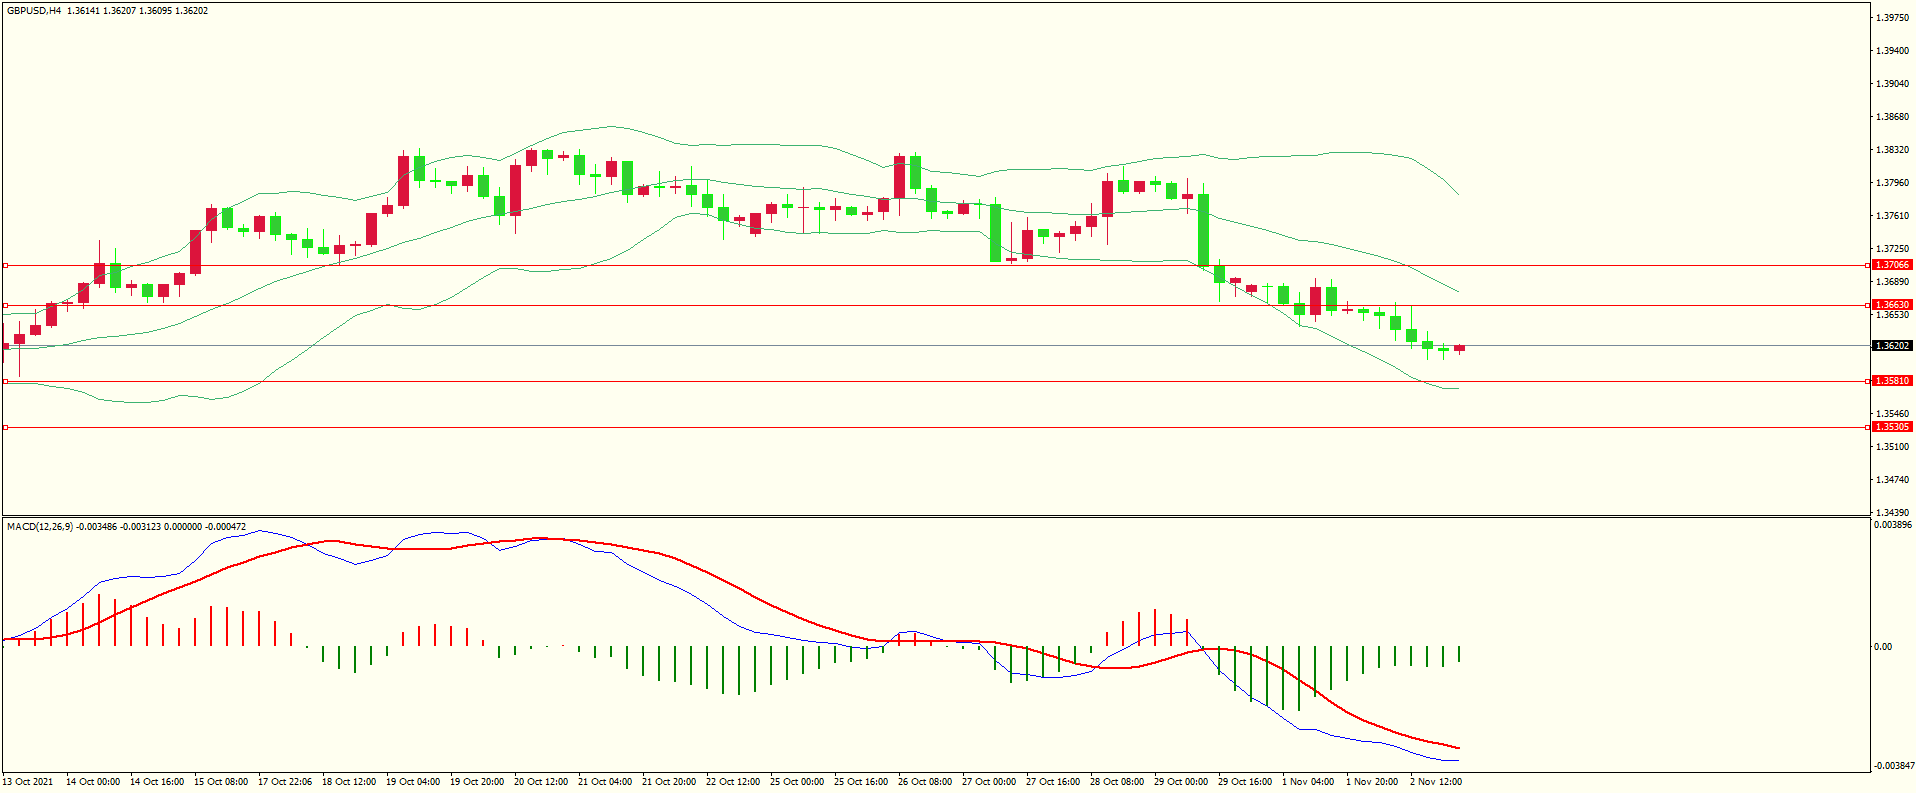Click the 1 Nov 20:00 time label
1916x793 pixels.
(1372, 782)
